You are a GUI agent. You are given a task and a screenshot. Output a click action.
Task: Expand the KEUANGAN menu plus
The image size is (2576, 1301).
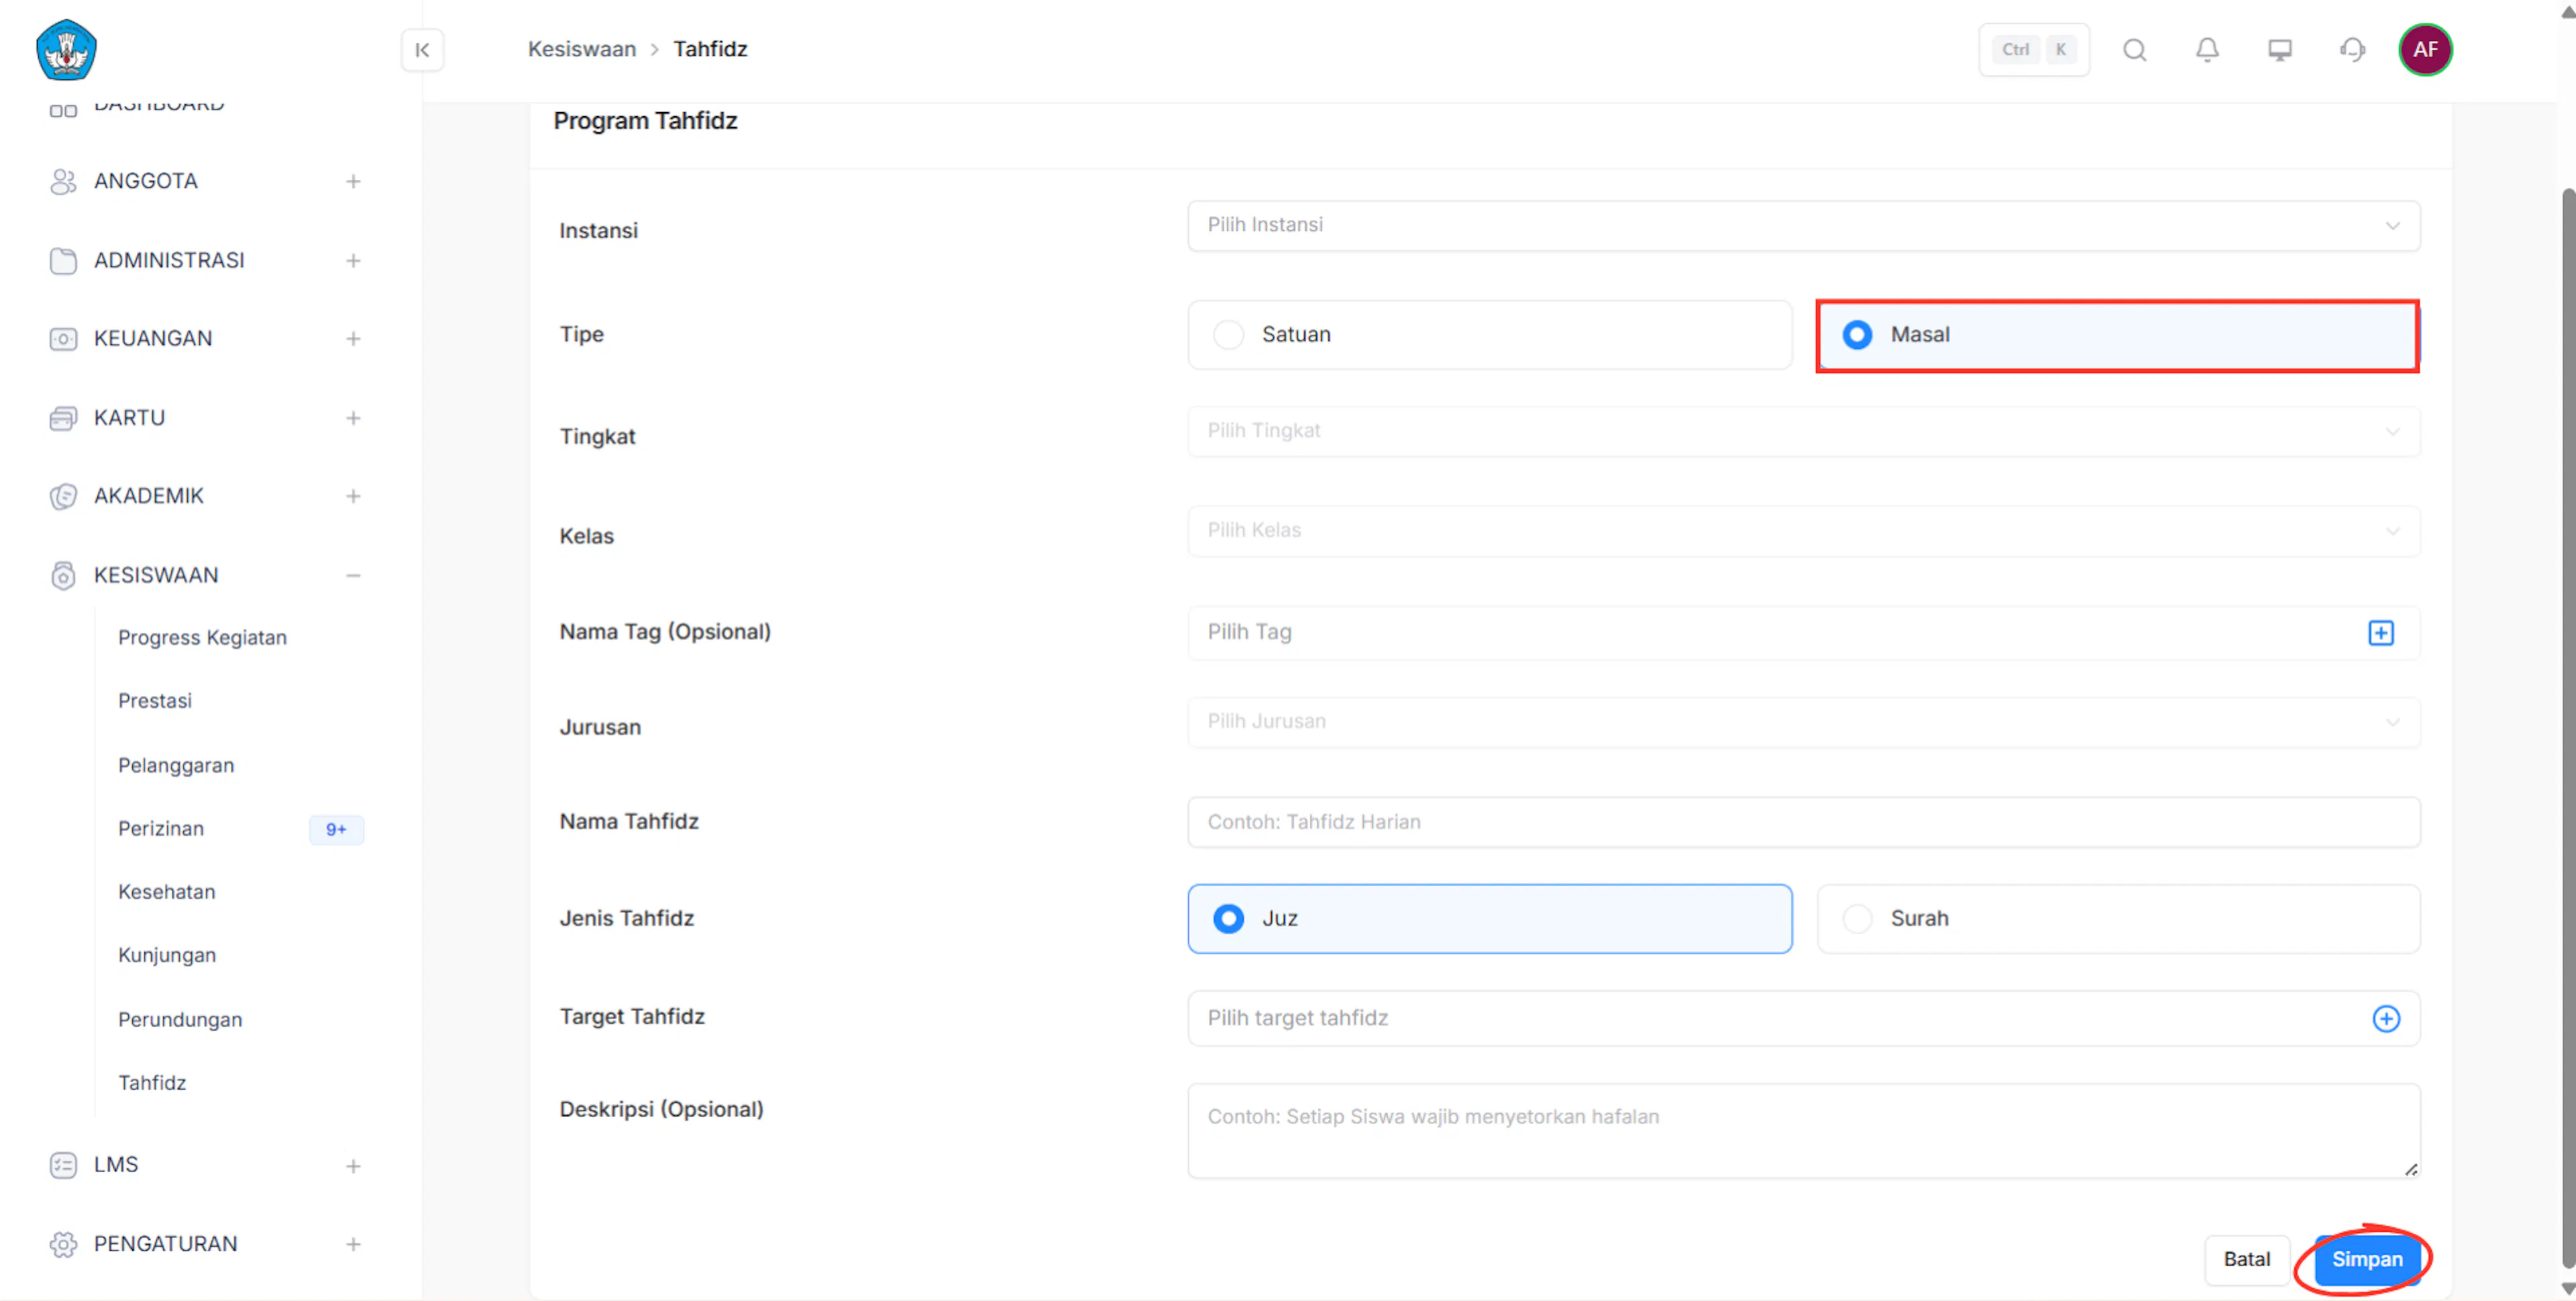[353, 339]
